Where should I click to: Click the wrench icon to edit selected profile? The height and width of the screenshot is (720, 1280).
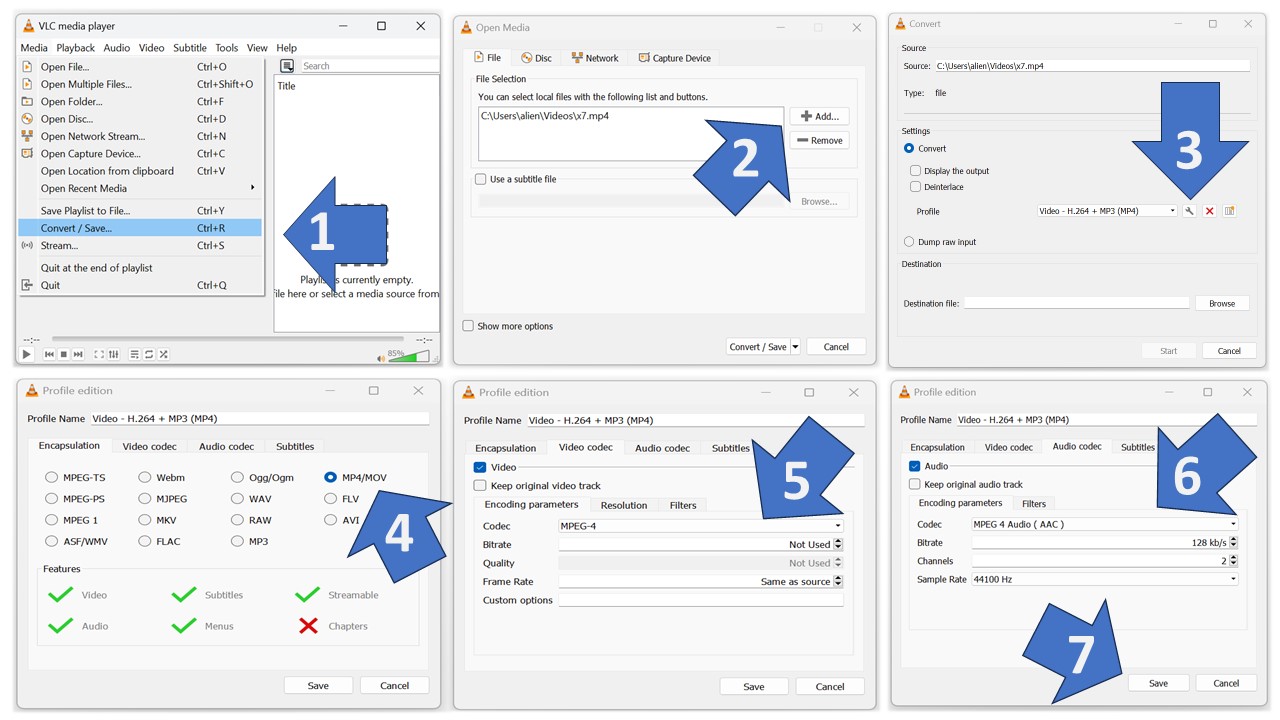click(x=1189, y=211)
